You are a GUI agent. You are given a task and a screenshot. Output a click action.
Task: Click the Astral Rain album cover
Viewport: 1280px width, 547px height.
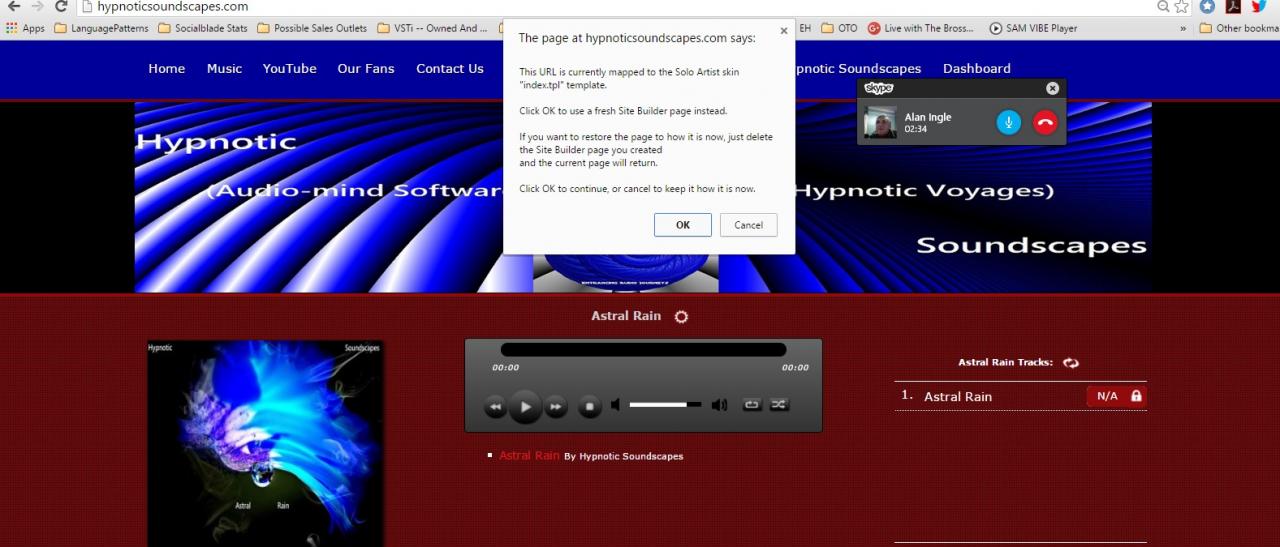click(x=266, y=443)
